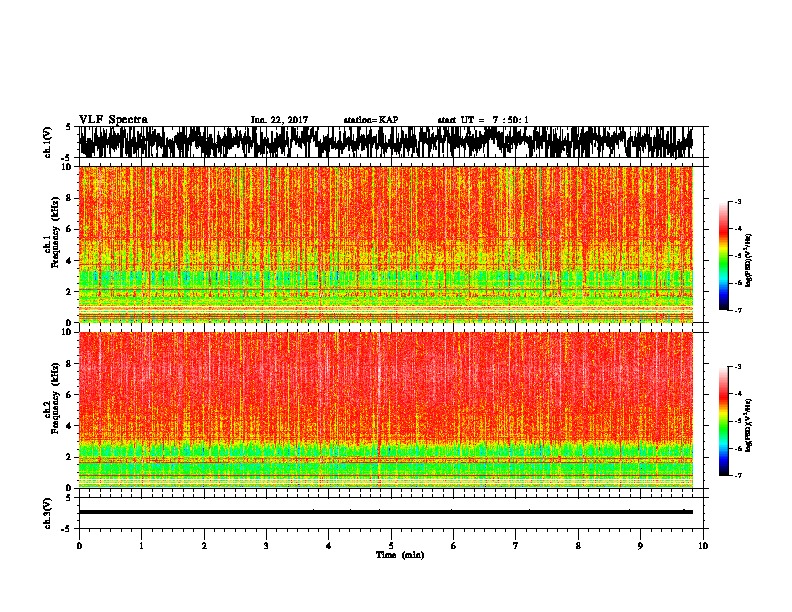Click the "4" frequency tick of ch.1 spectrogram

70,261
